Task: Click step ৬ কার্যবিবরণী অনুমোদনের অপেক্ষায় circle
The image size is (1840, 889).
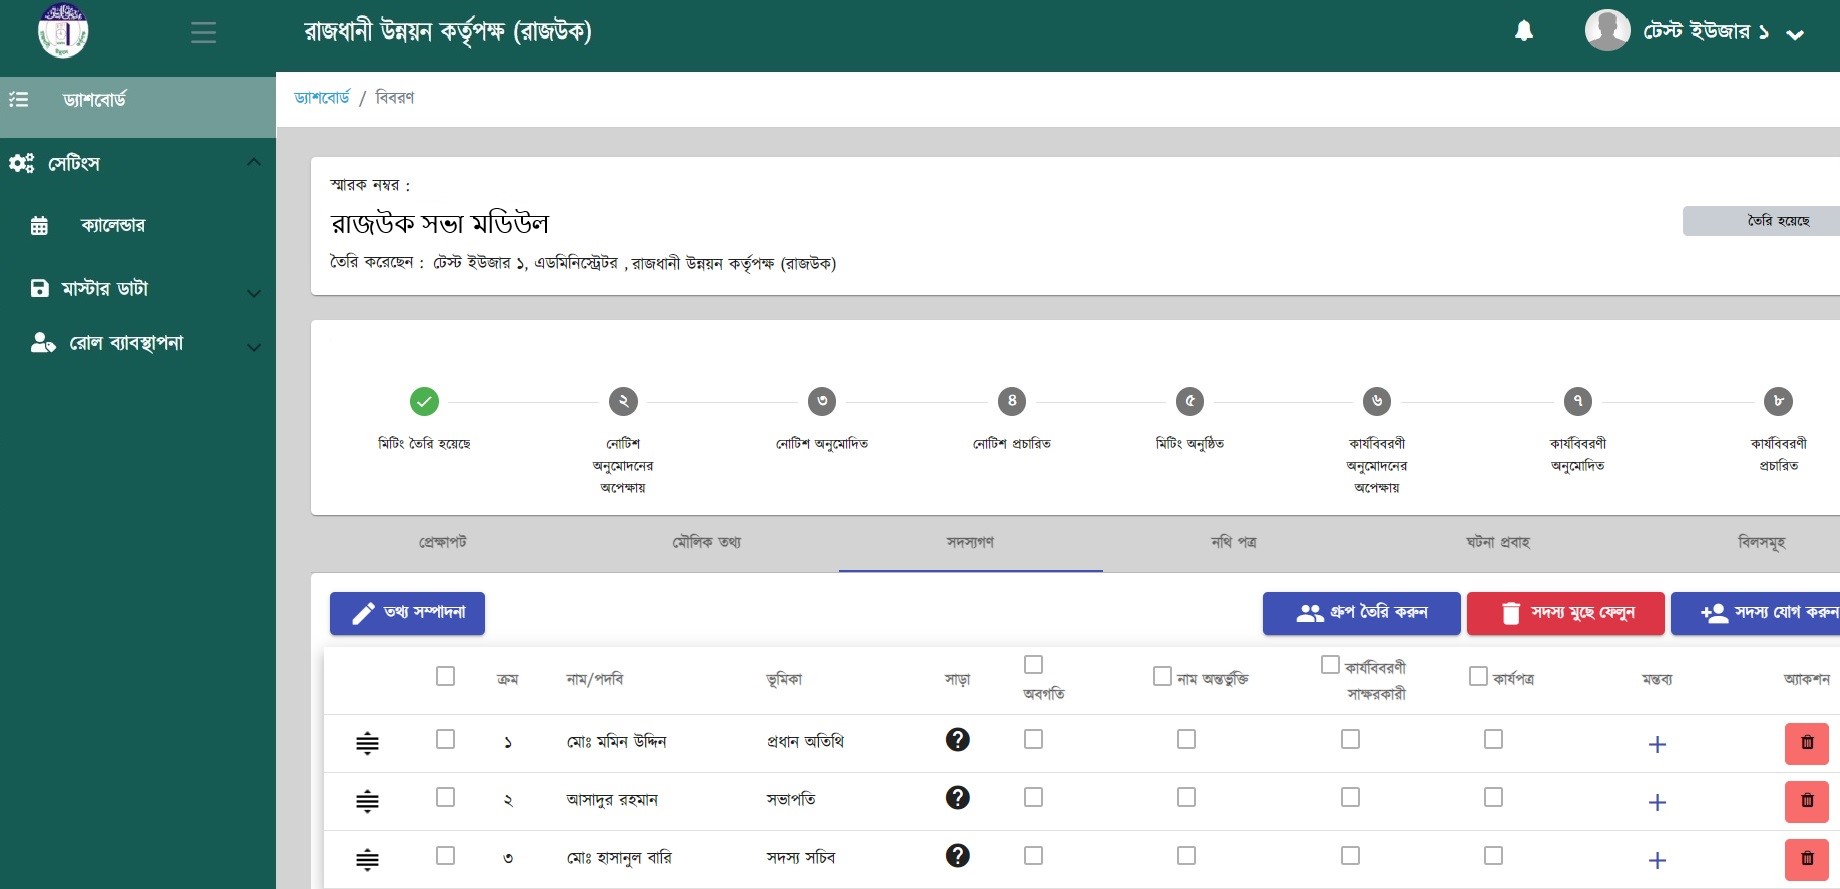Action: pyautogui.click(x=1377, y=402)
